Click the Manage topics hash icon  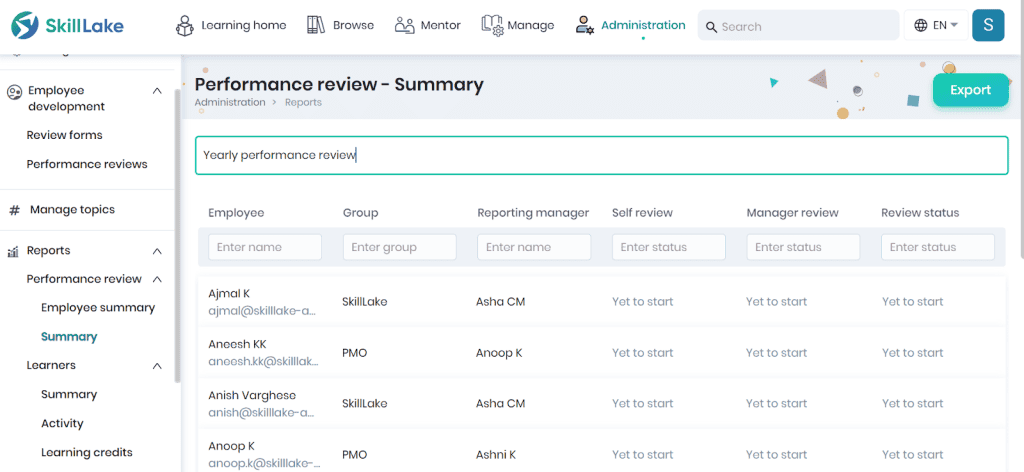[14, 210]
